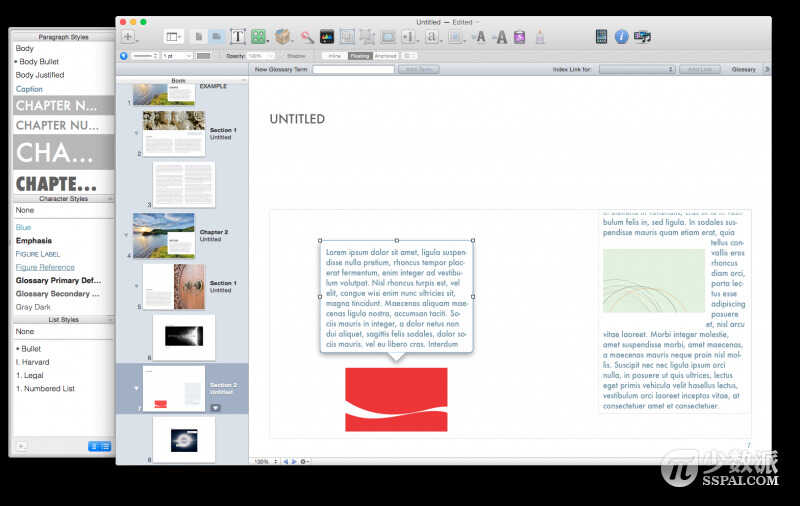Click the purple book toolbar icon
This screenshot has height=506, width=800.
click(519, 37)
